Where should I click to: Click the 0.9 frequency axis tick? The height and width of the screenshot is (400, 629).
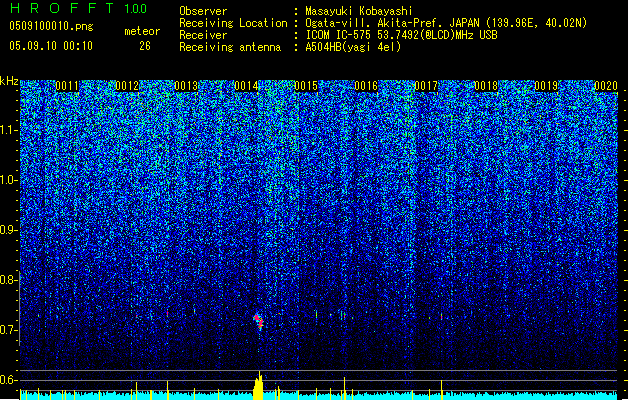pyautogui.click(x=9, y=230)
